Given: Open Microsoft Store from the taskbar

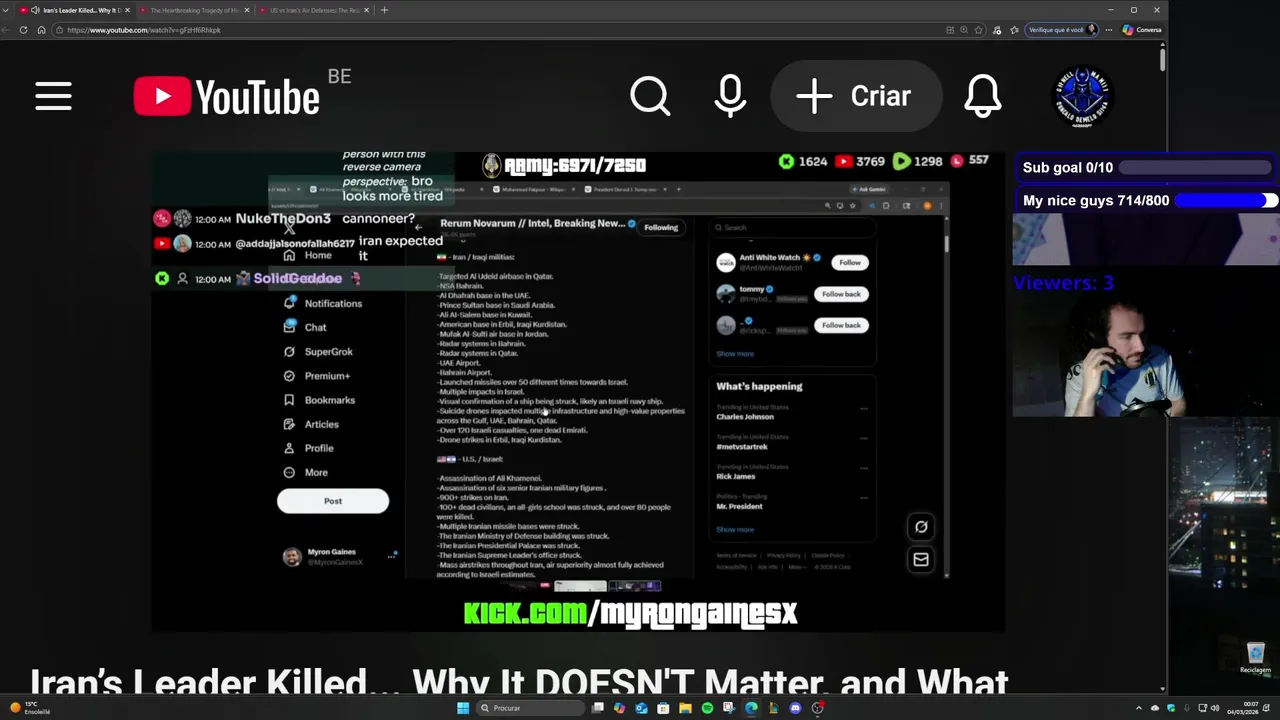Looking at the screenshot, I should 663,708.
